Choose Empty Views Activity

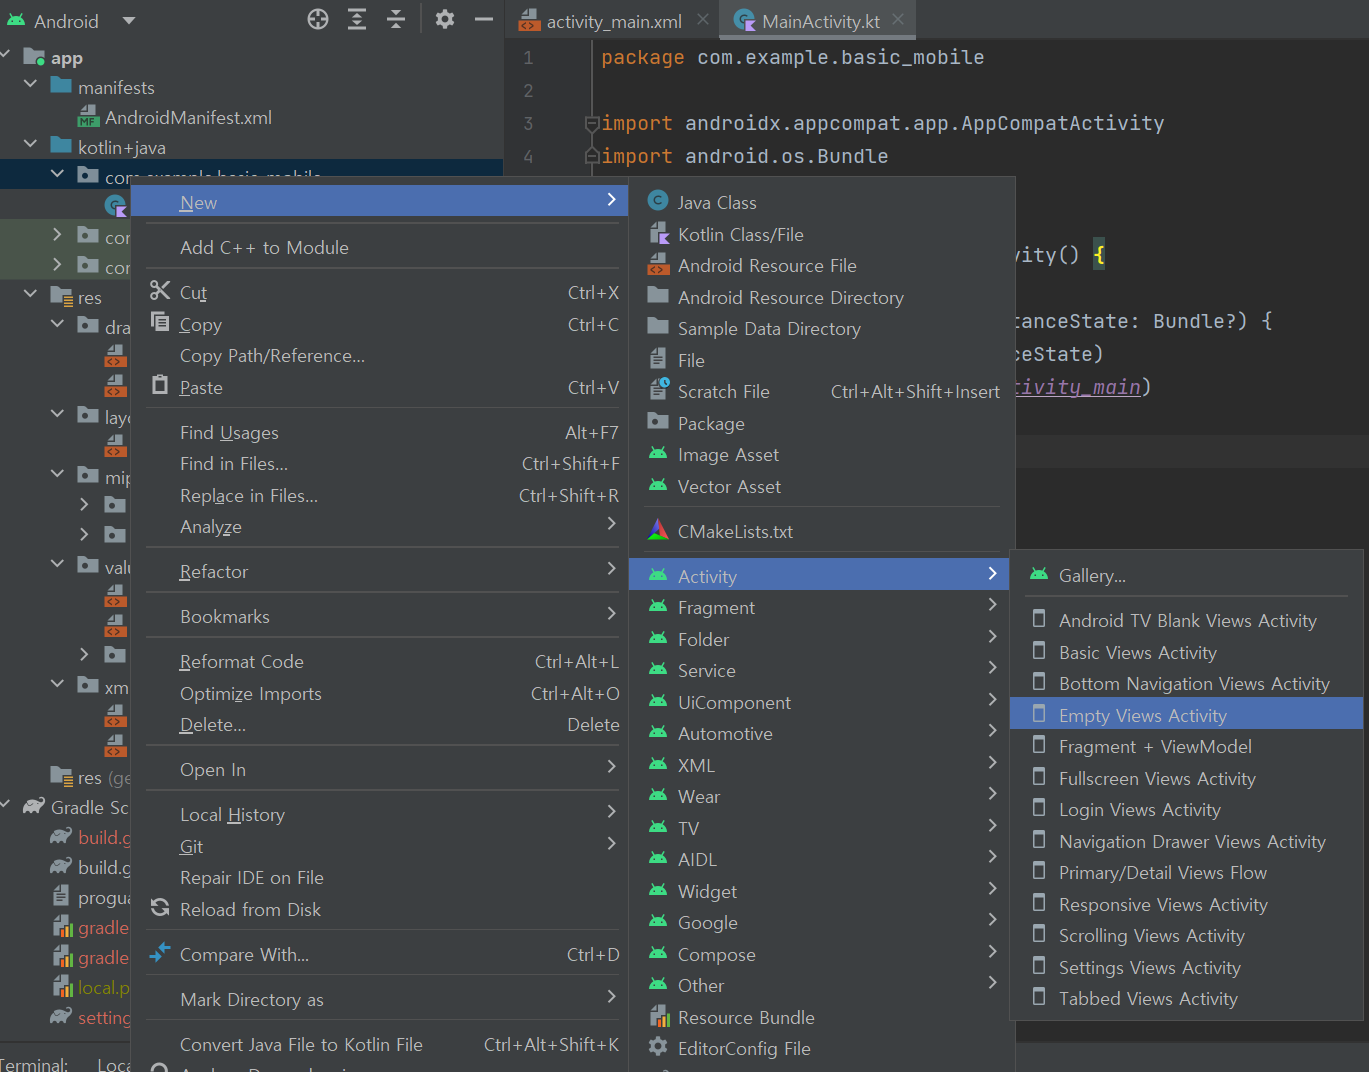(1187, 715)
